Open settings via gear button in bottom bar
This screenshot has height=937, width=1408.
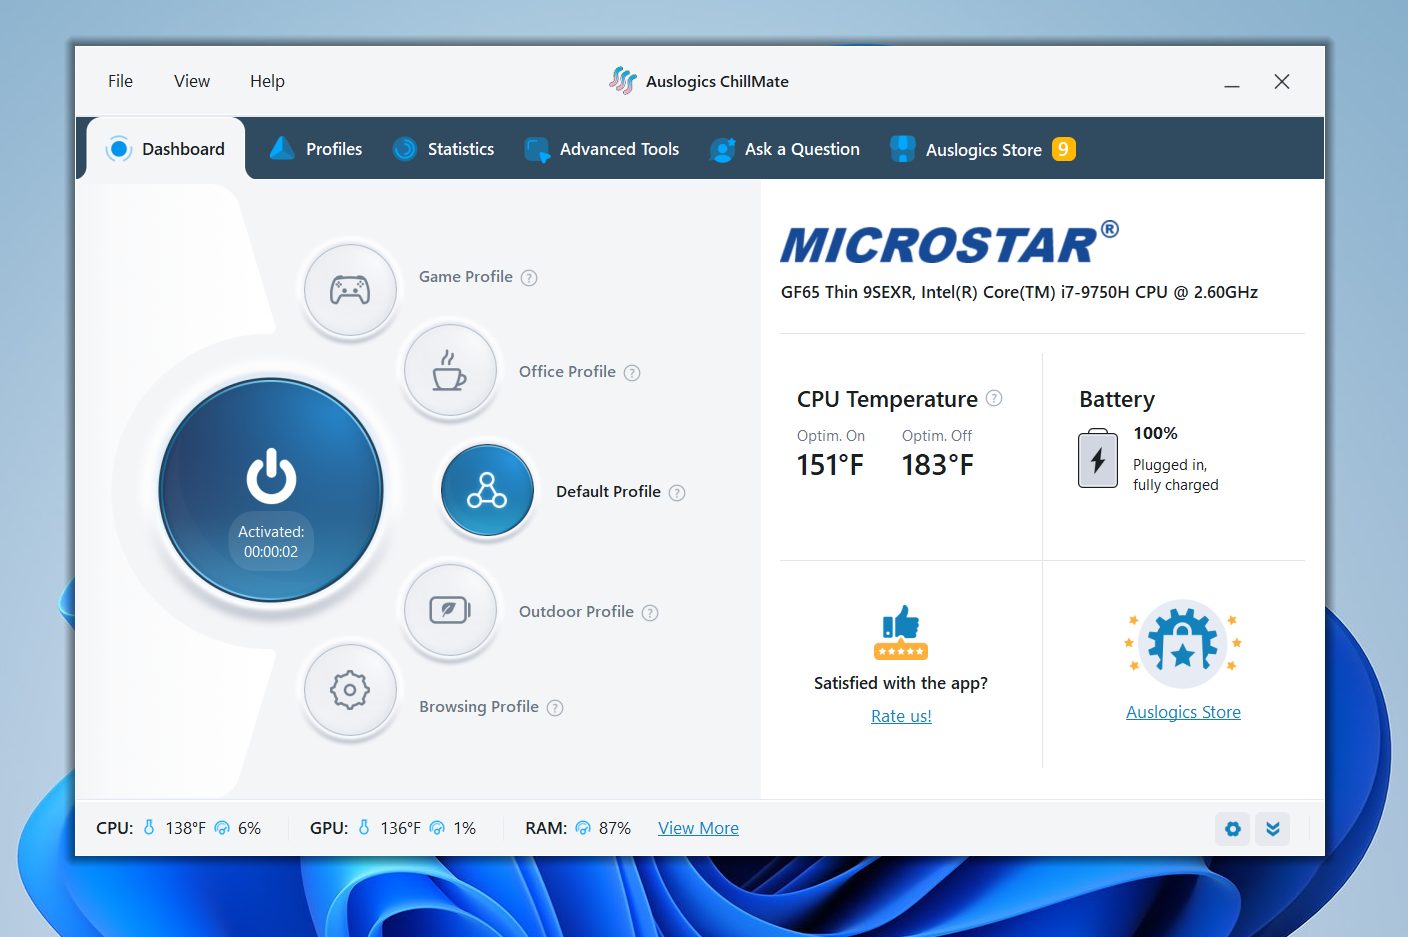click(1232, 829)
